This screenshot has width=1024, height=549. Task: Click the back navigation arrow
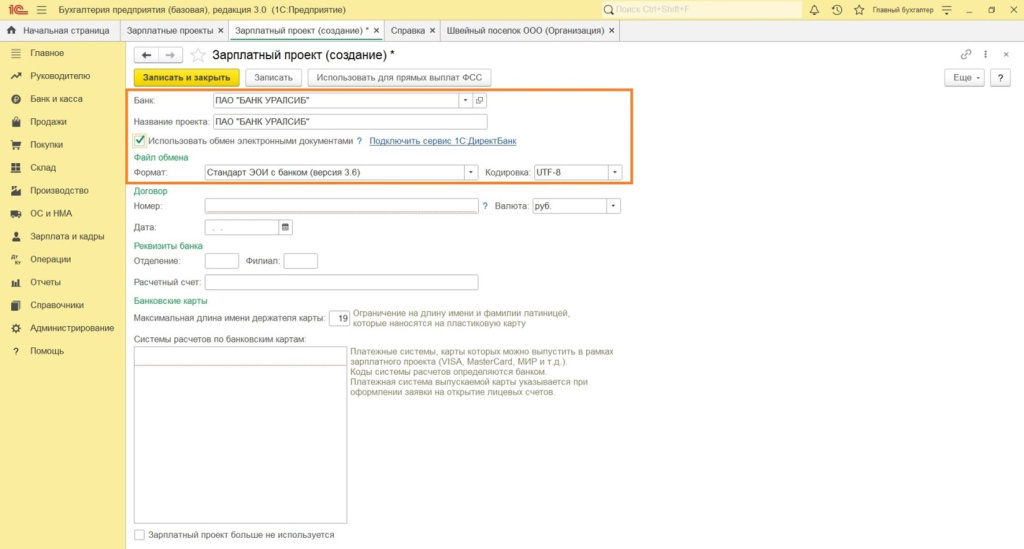(x=147, y=55)
